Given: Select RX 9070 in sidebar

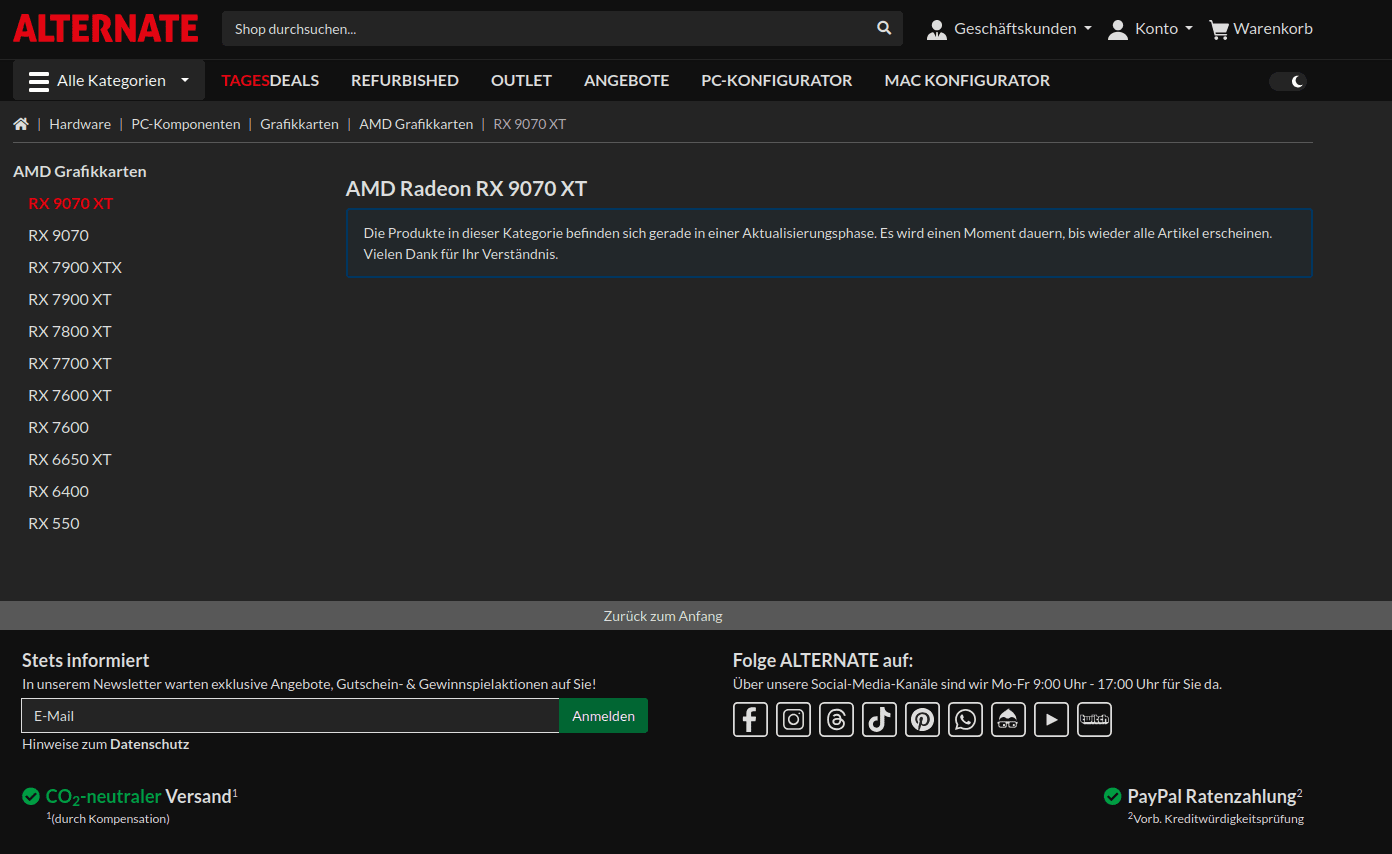Looking at the screenshot, I should (58, 235).
